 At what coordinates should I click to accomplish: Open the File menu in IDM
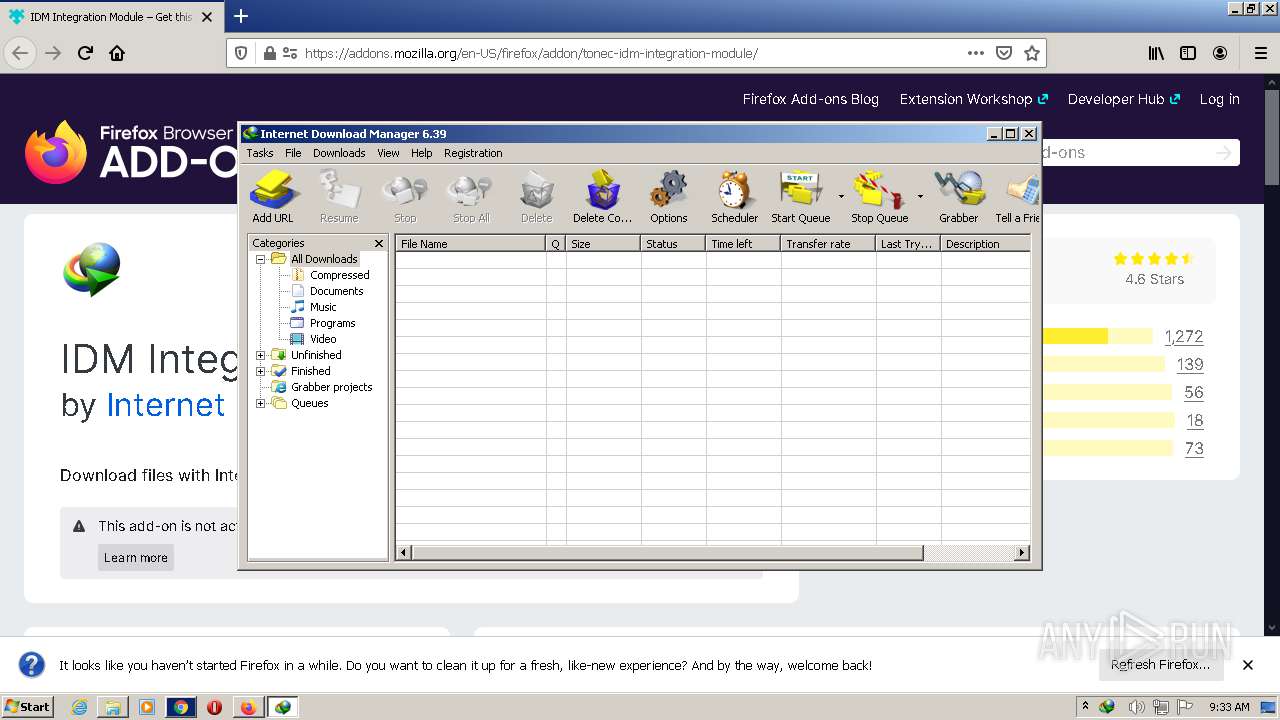click(293, 153)
